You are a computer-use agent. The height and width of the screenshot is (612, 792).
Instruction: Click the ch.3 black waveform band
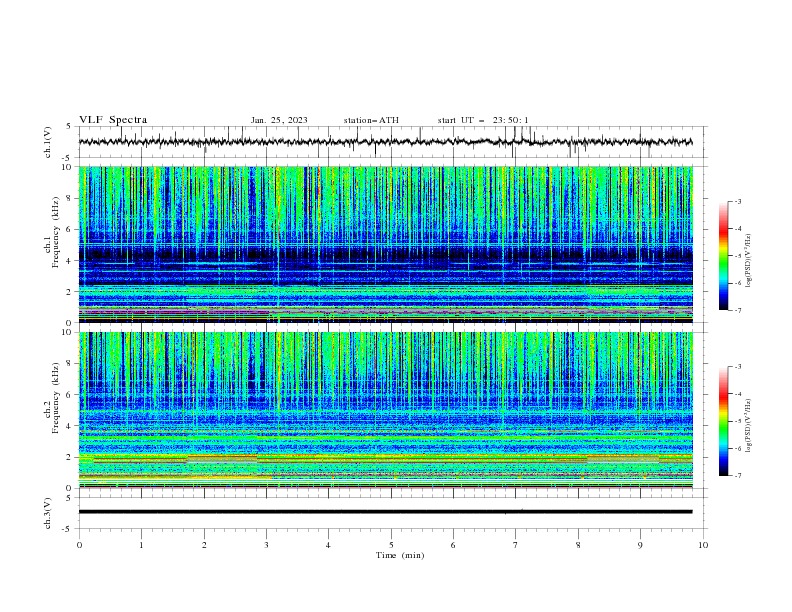point(385,512)
